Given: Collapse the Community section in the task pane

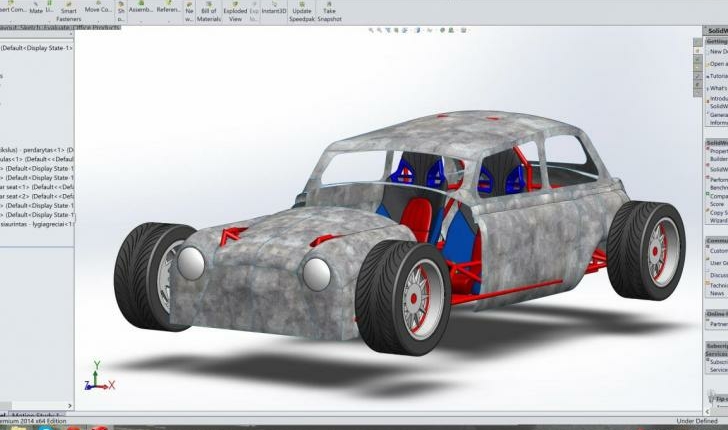Looking at the screenshot, I should tap(716, 241).
